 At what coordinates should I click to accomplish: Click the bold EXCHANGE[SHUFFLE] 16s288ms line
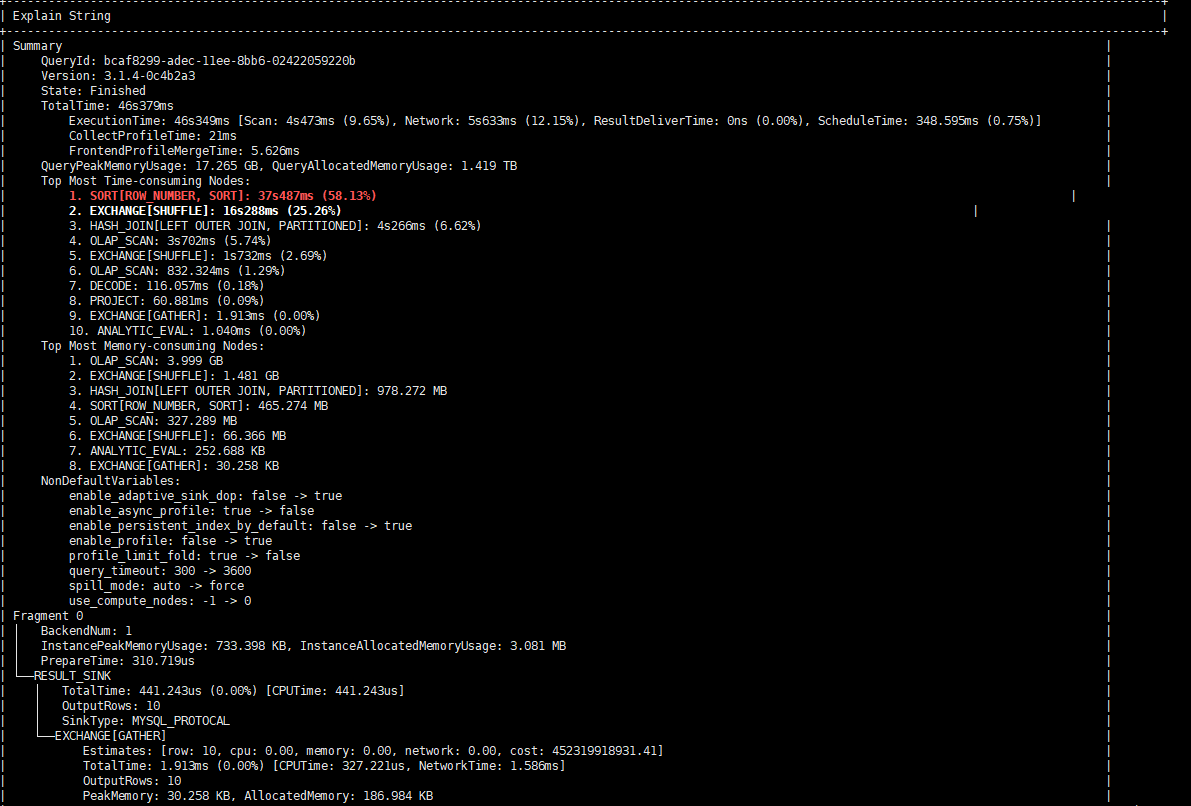pyautogui.click(x=205, y=211)
